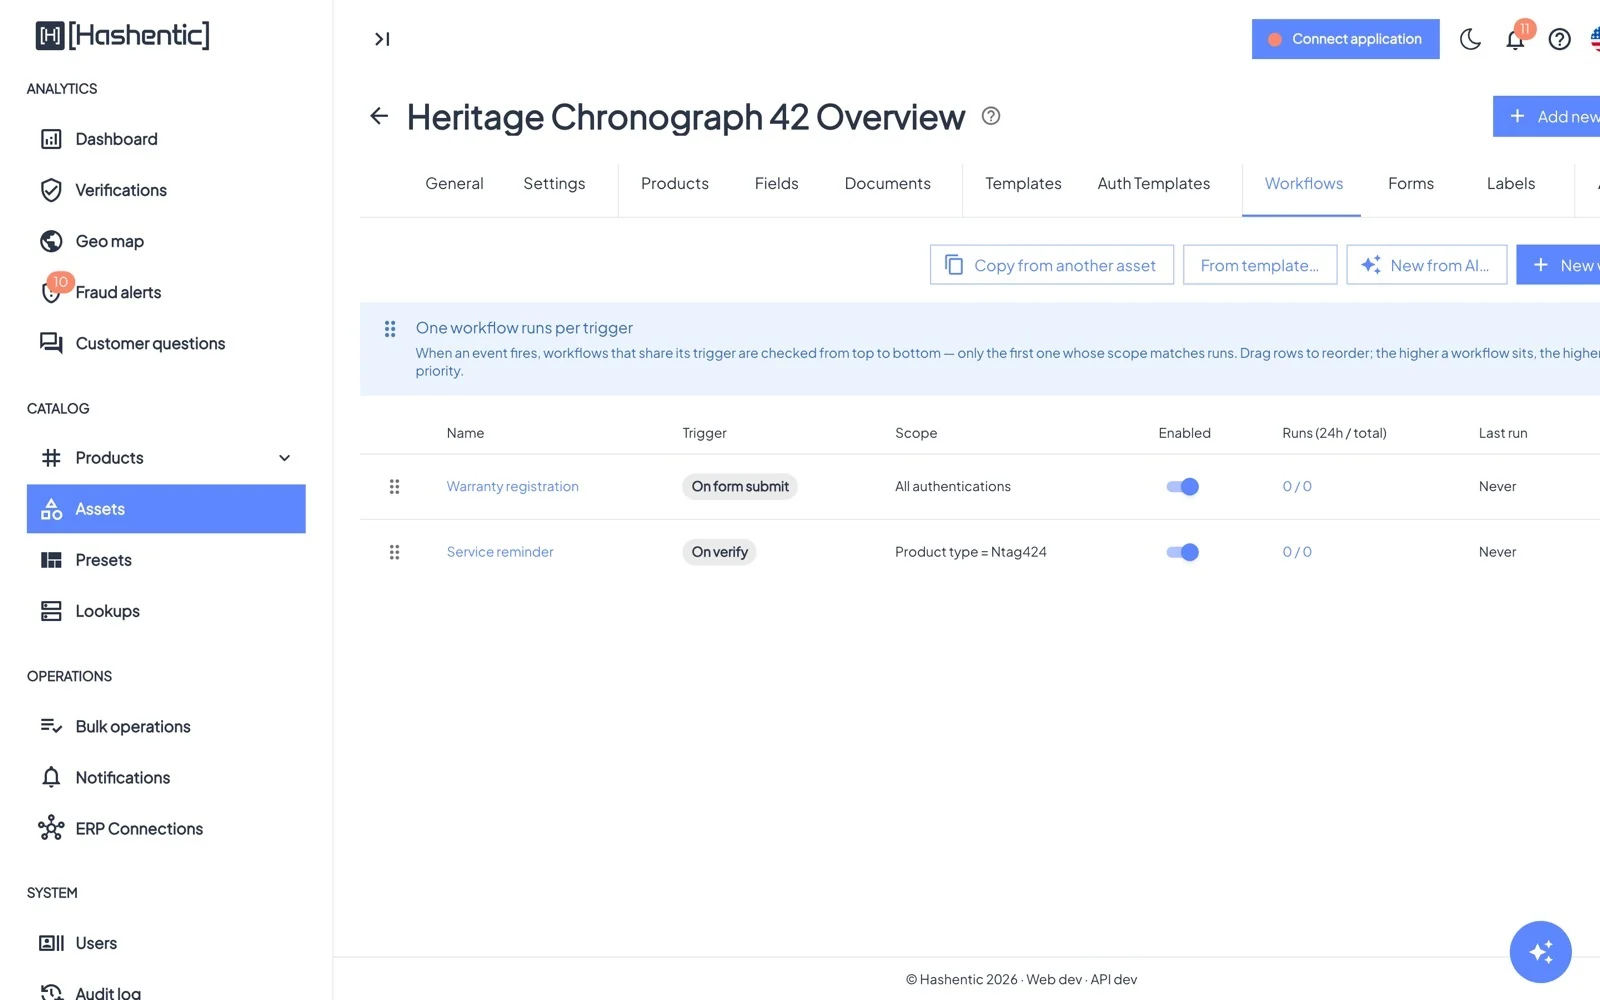This screenshot has width=1600, height=1000.
Task: Open the help question mark icon in top bar
Action: pos(1559,39)
